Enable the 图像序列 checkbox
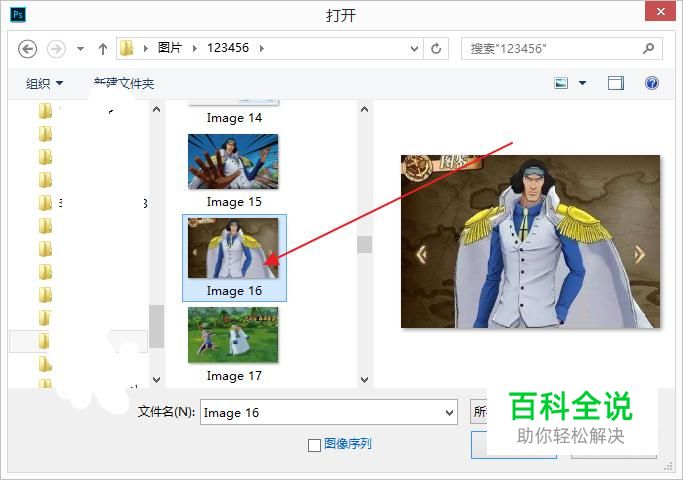The height and width of the screenshot is (480, 683). pyautogui.click(x=314, y=445)
